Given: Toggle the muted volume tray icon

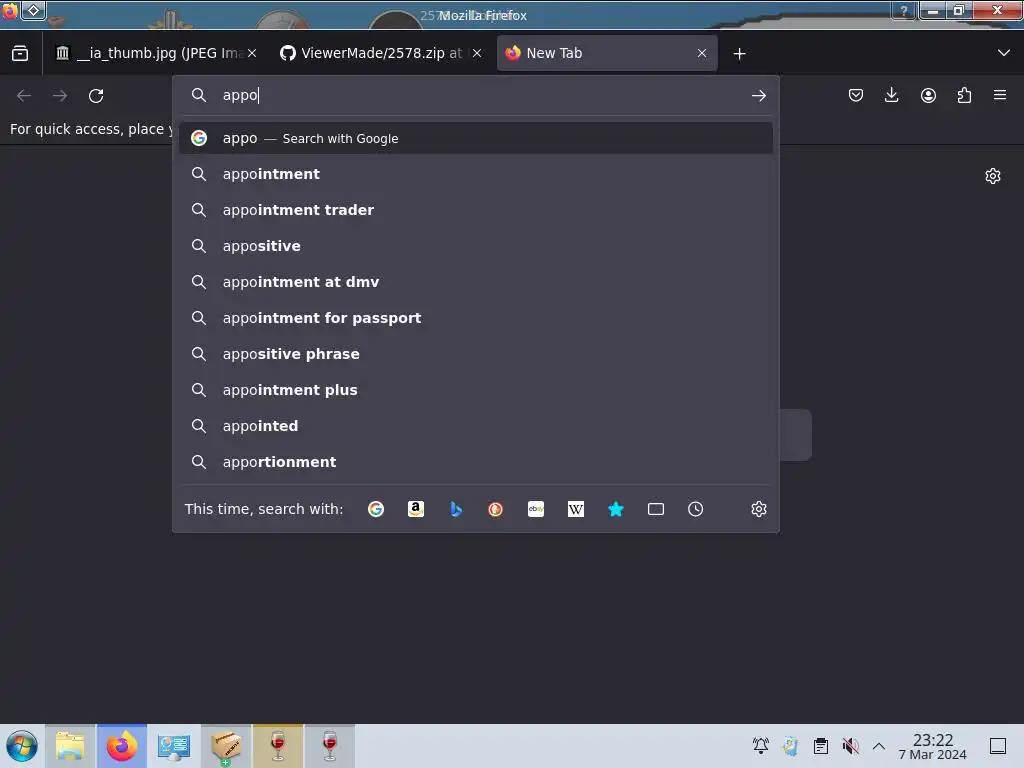Looking at the screenshot, I should coord(850,746).
